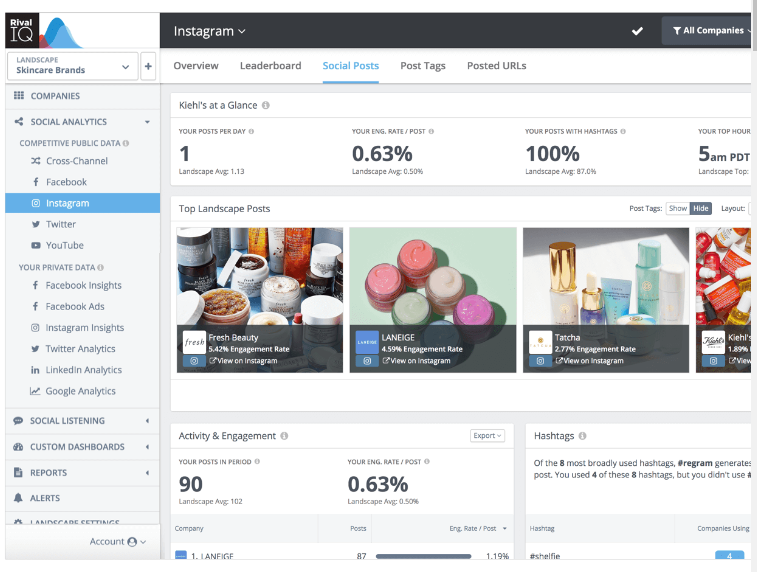Viewport: 757px width, 572px height.
Task: Click the info icon next to Posts With Hashtags
Action: click(x=623, y=131)
